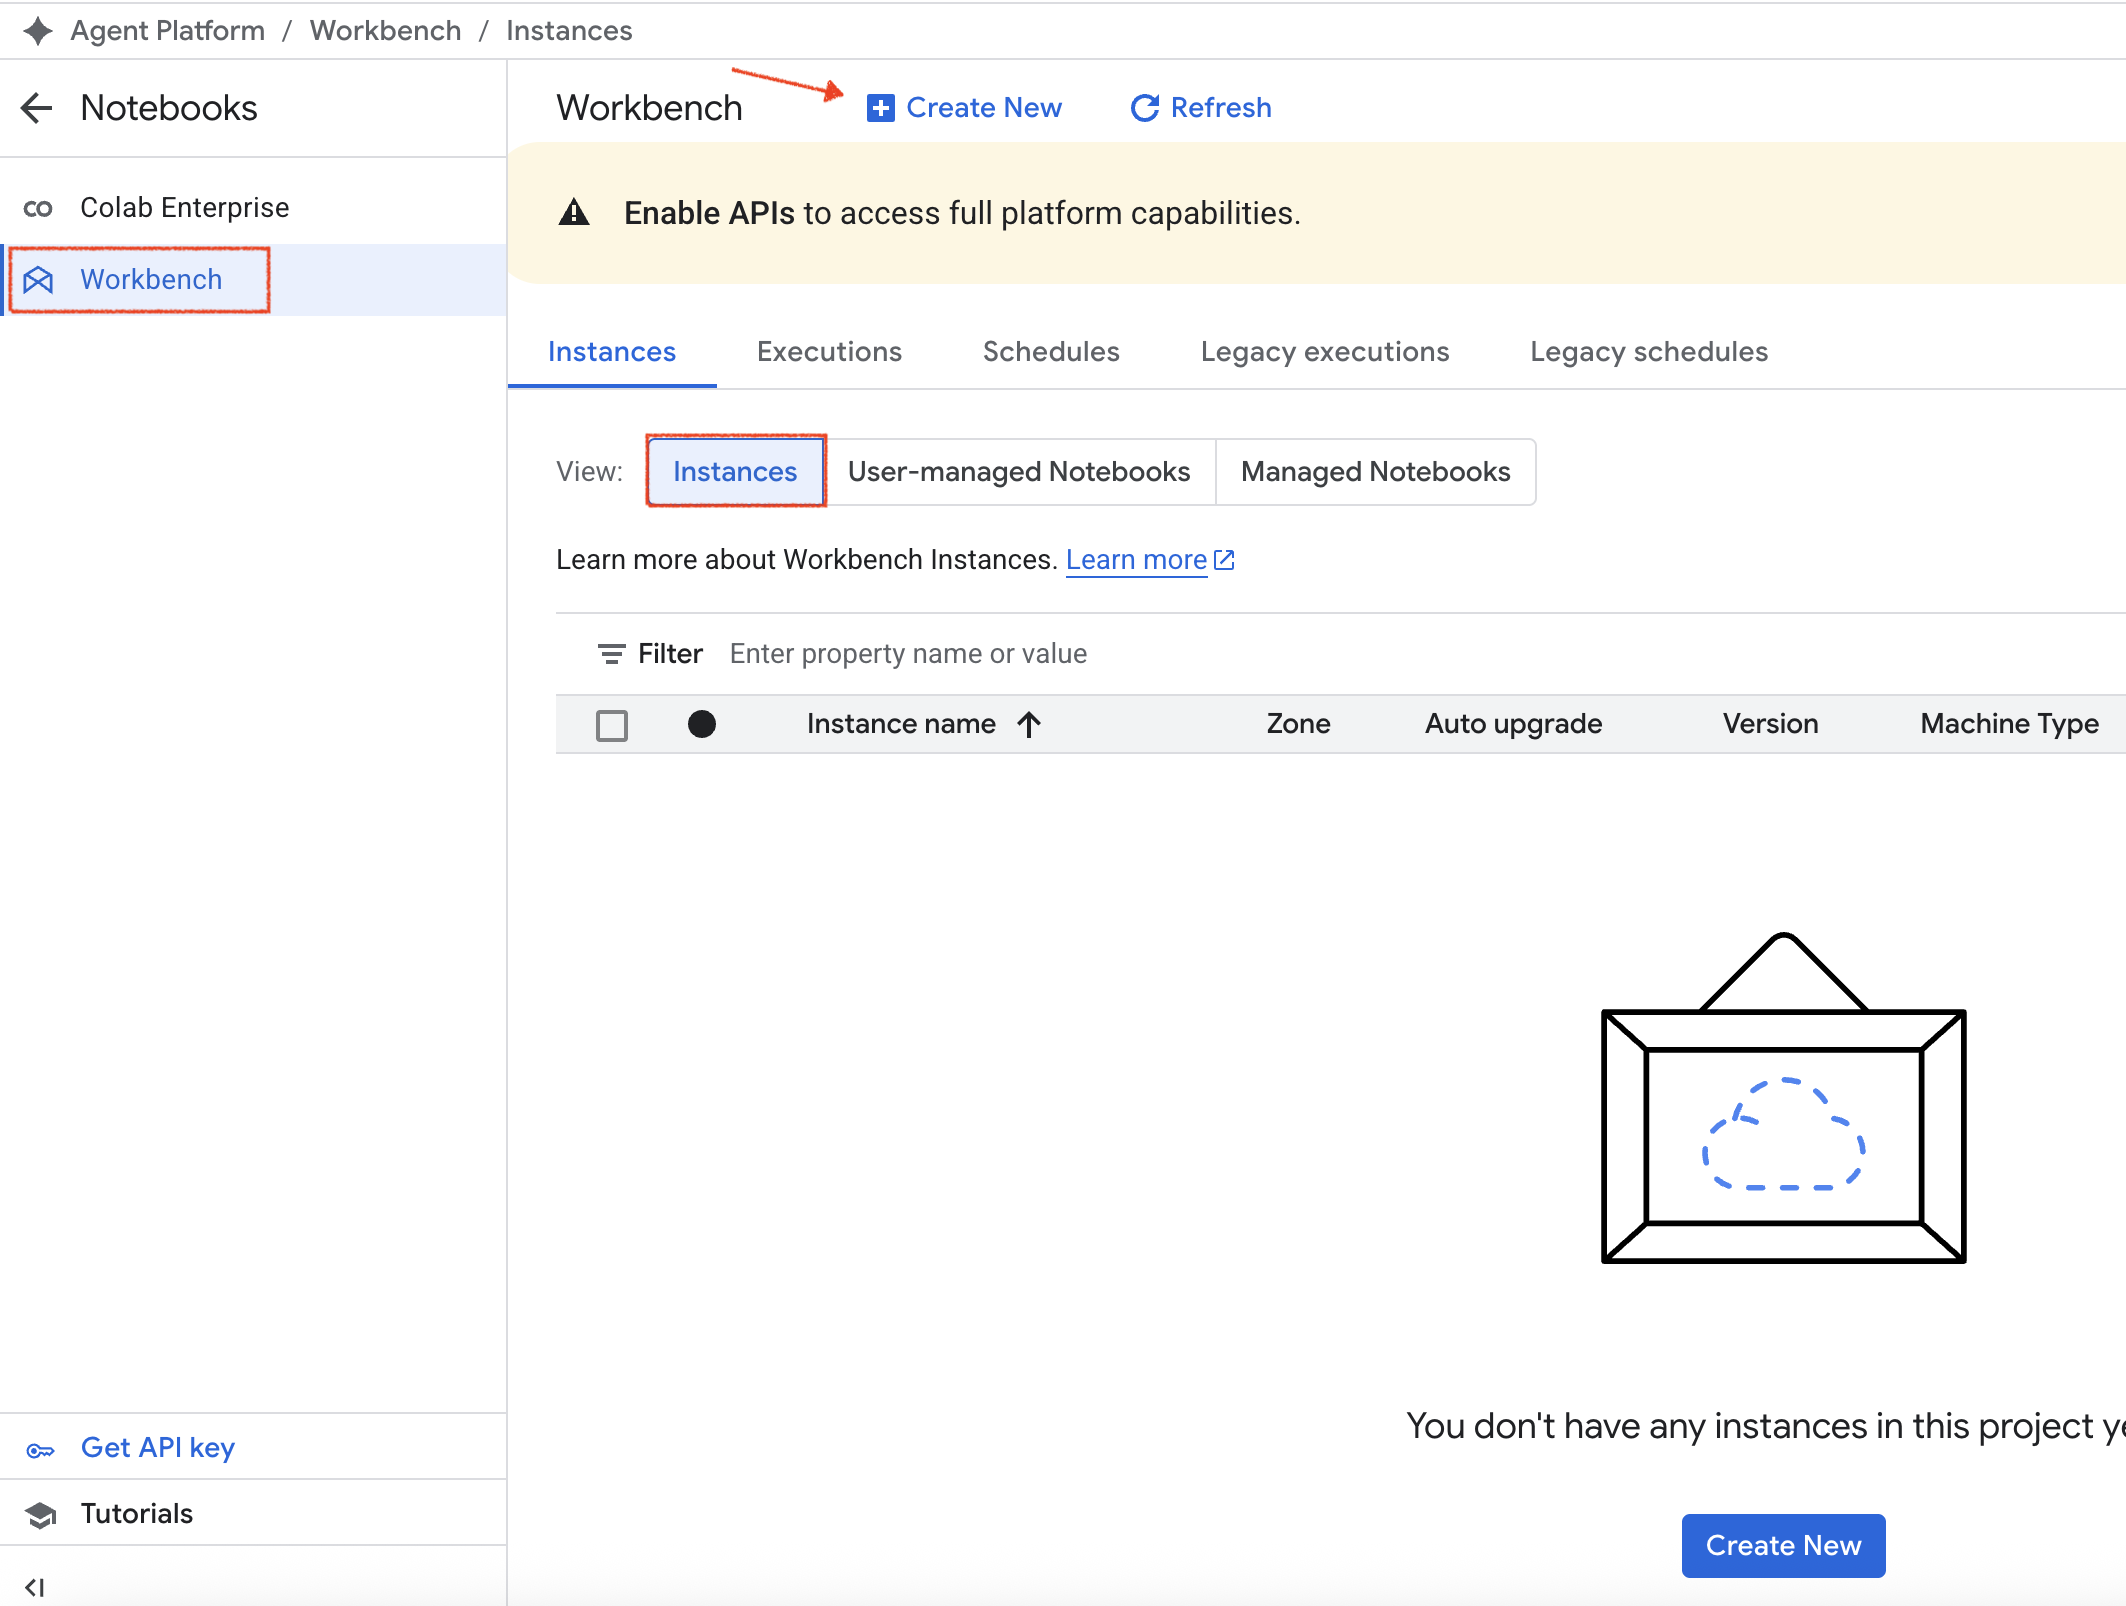
Task: Select the Instances view button
Action: [735, 472]
